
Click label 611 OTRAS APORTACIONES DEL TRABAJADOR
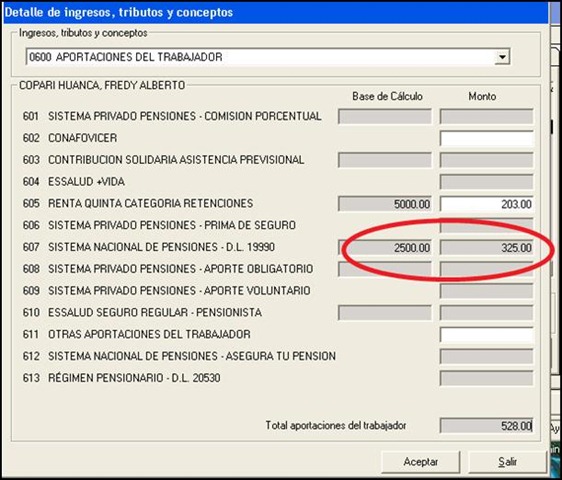click(x=137, y=334)
